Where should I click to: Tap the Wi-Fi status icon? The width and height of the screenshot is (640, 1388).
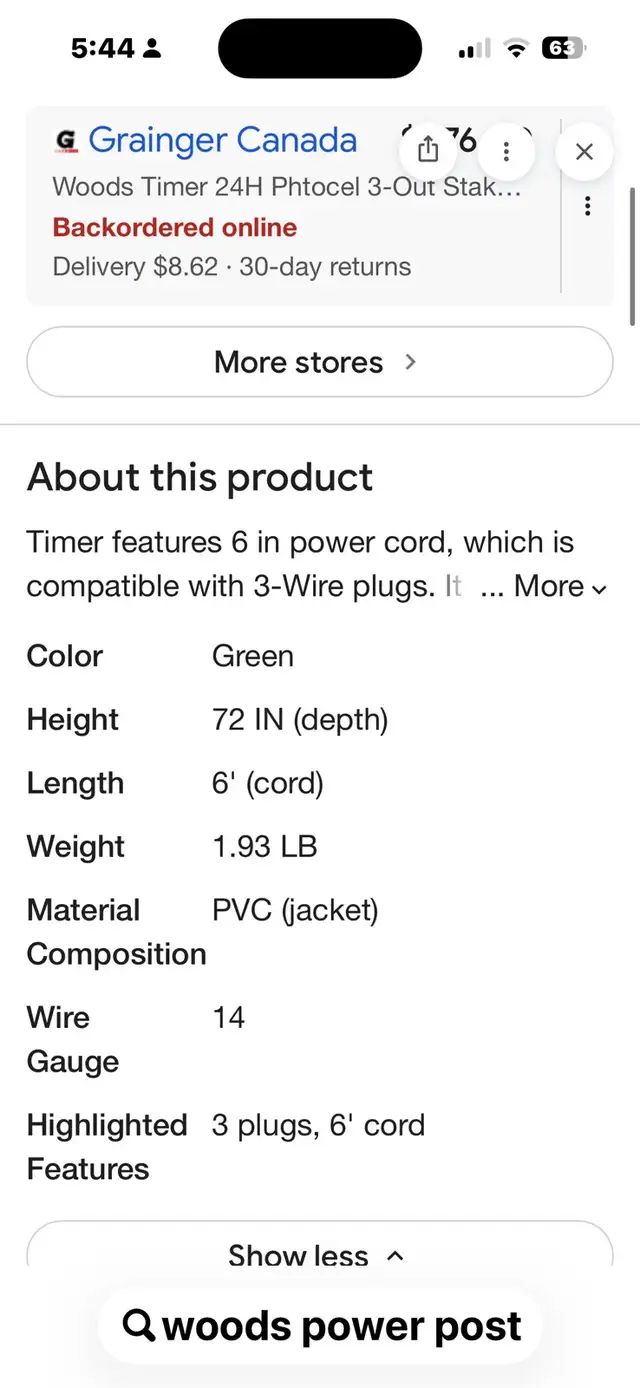(x=516, y=48)
